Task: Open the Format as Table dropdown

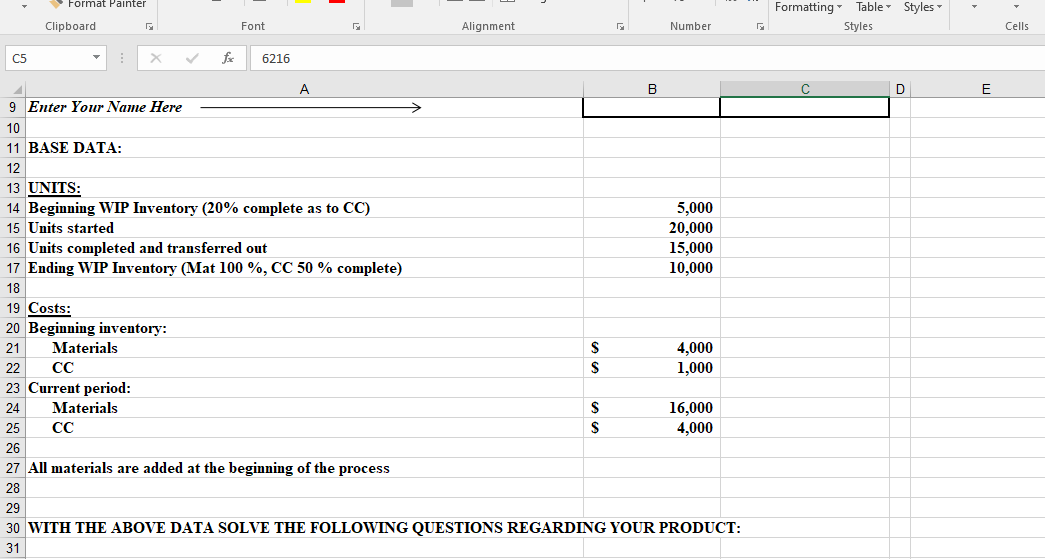Action: click(x=873, y=7)
